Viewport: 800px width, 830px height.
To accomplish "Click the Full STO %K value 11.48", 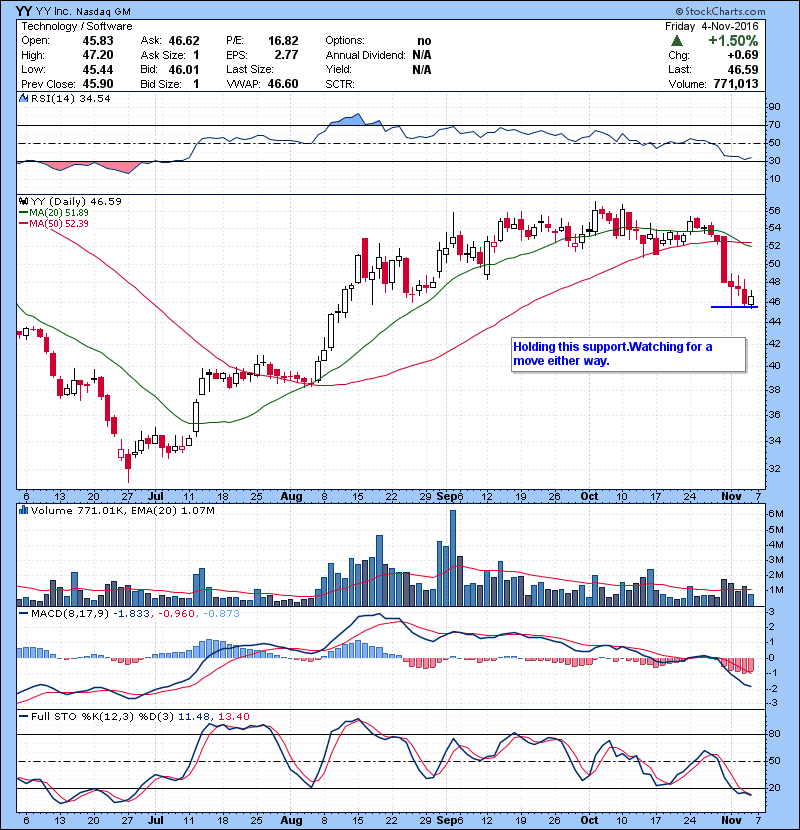I will (194, 717).
